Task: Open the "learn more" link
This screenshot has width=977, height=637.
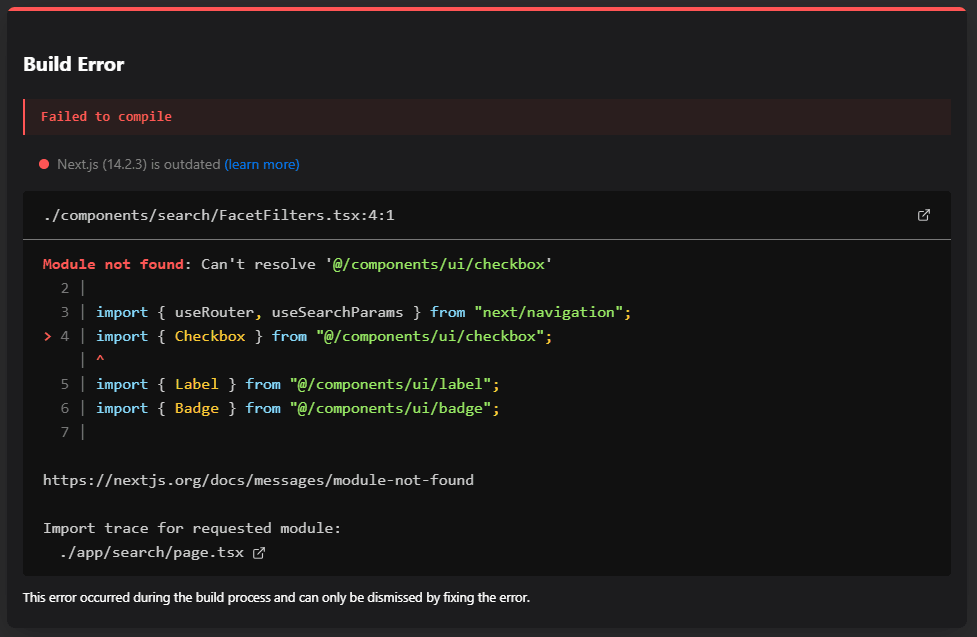Action: point(262,164)
